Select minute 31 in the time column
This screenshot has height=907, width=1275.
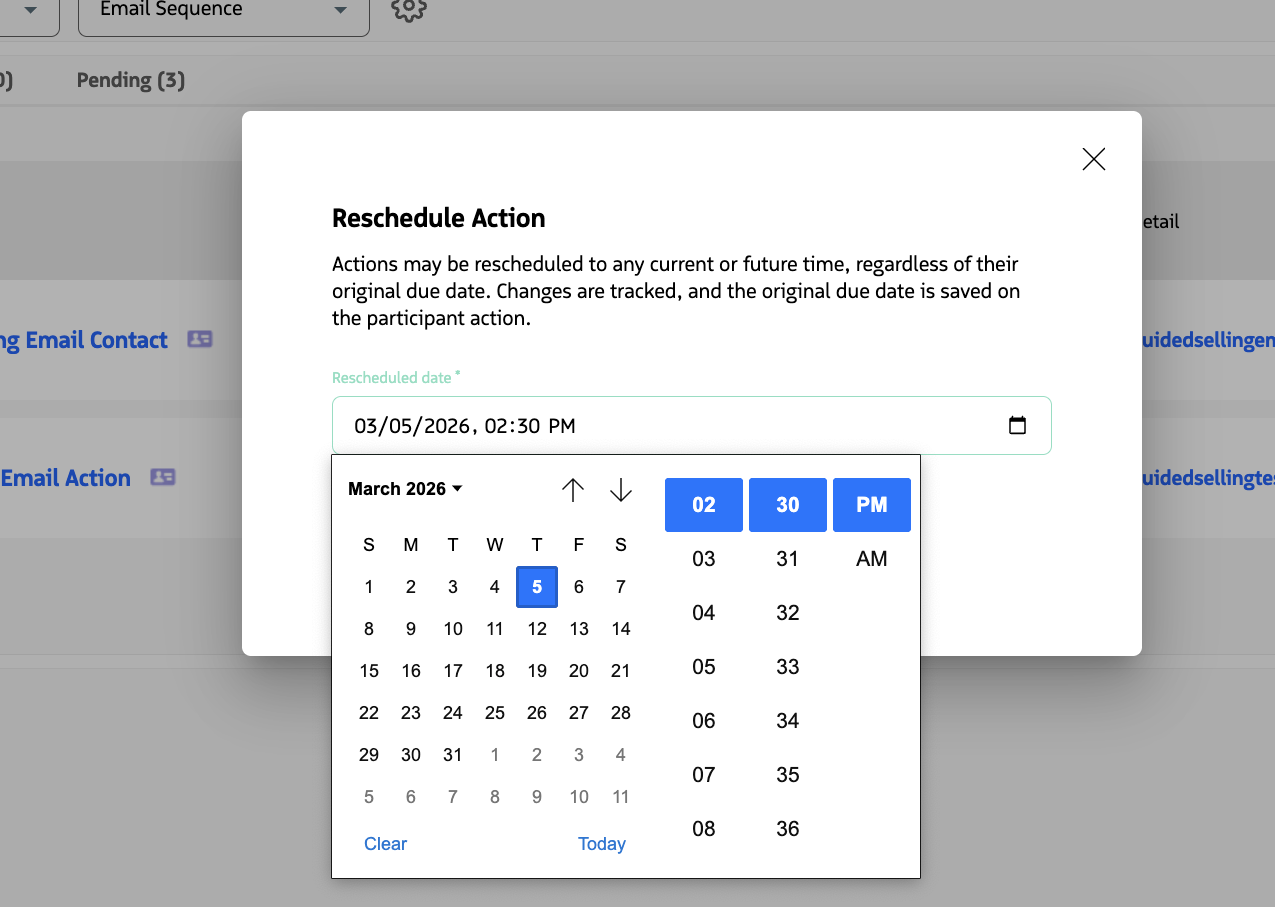[x=787, y=559]
